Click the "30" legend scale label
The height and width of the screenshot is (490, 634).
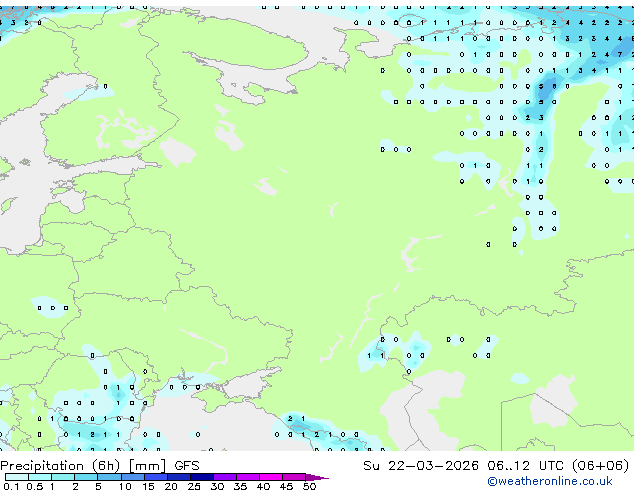click(217, 486)
